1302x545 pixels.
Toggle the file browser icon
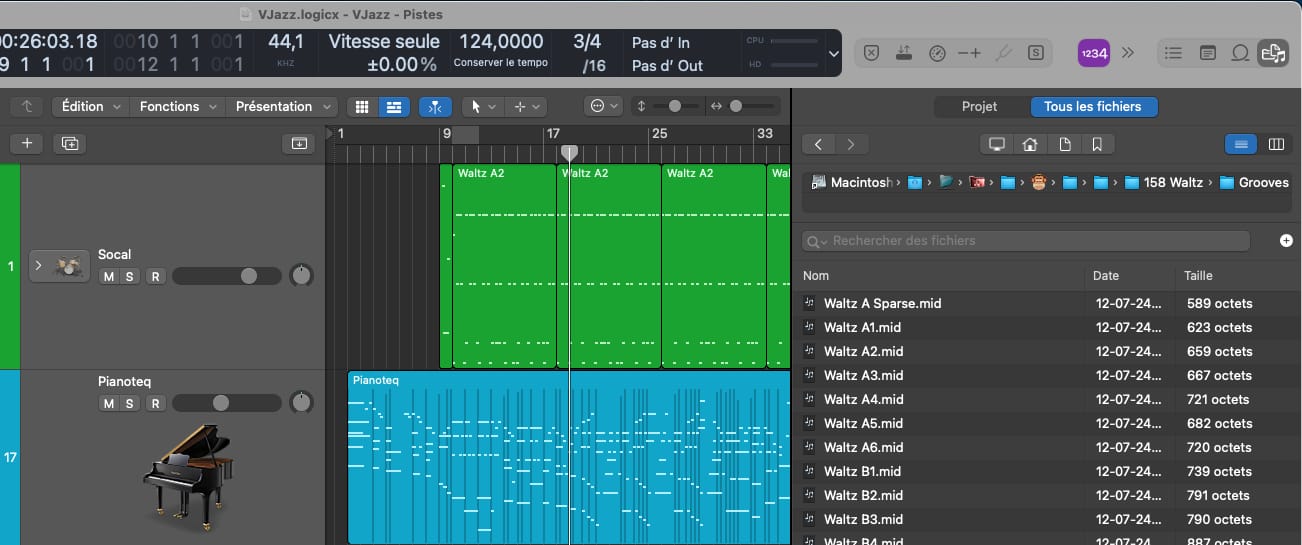pyautogui.click(x=1273, y=53)
